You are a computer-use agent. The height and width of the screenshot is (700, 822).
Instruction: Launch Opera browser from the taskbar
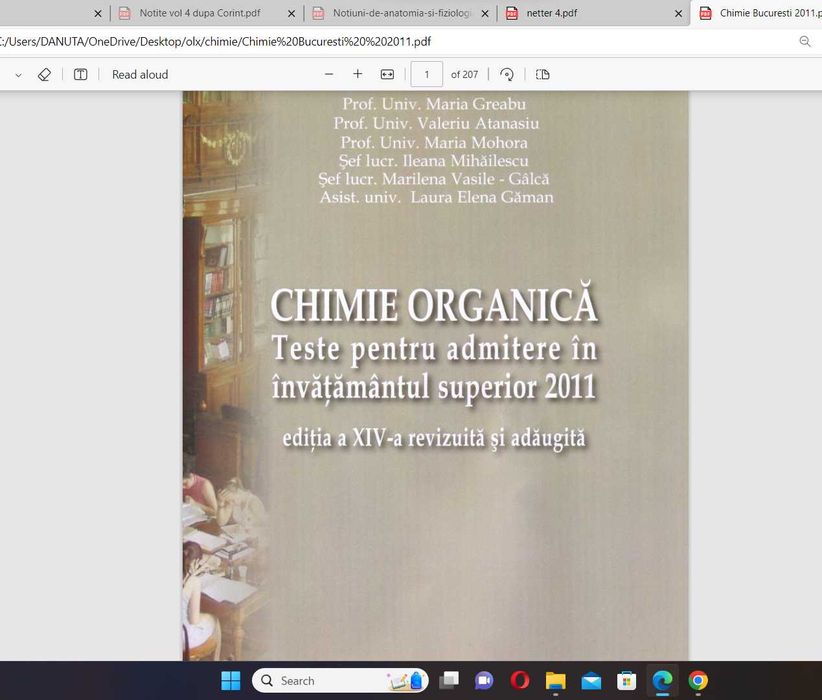pyautogui.click(x=520, y=681)
